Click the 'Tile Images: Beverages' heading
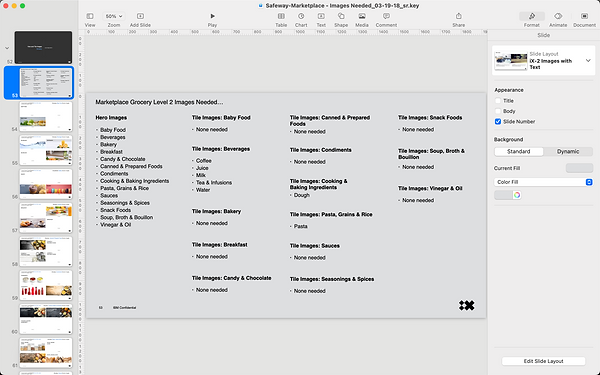Screen dimensions: 600x375 [x=221, y=149]
